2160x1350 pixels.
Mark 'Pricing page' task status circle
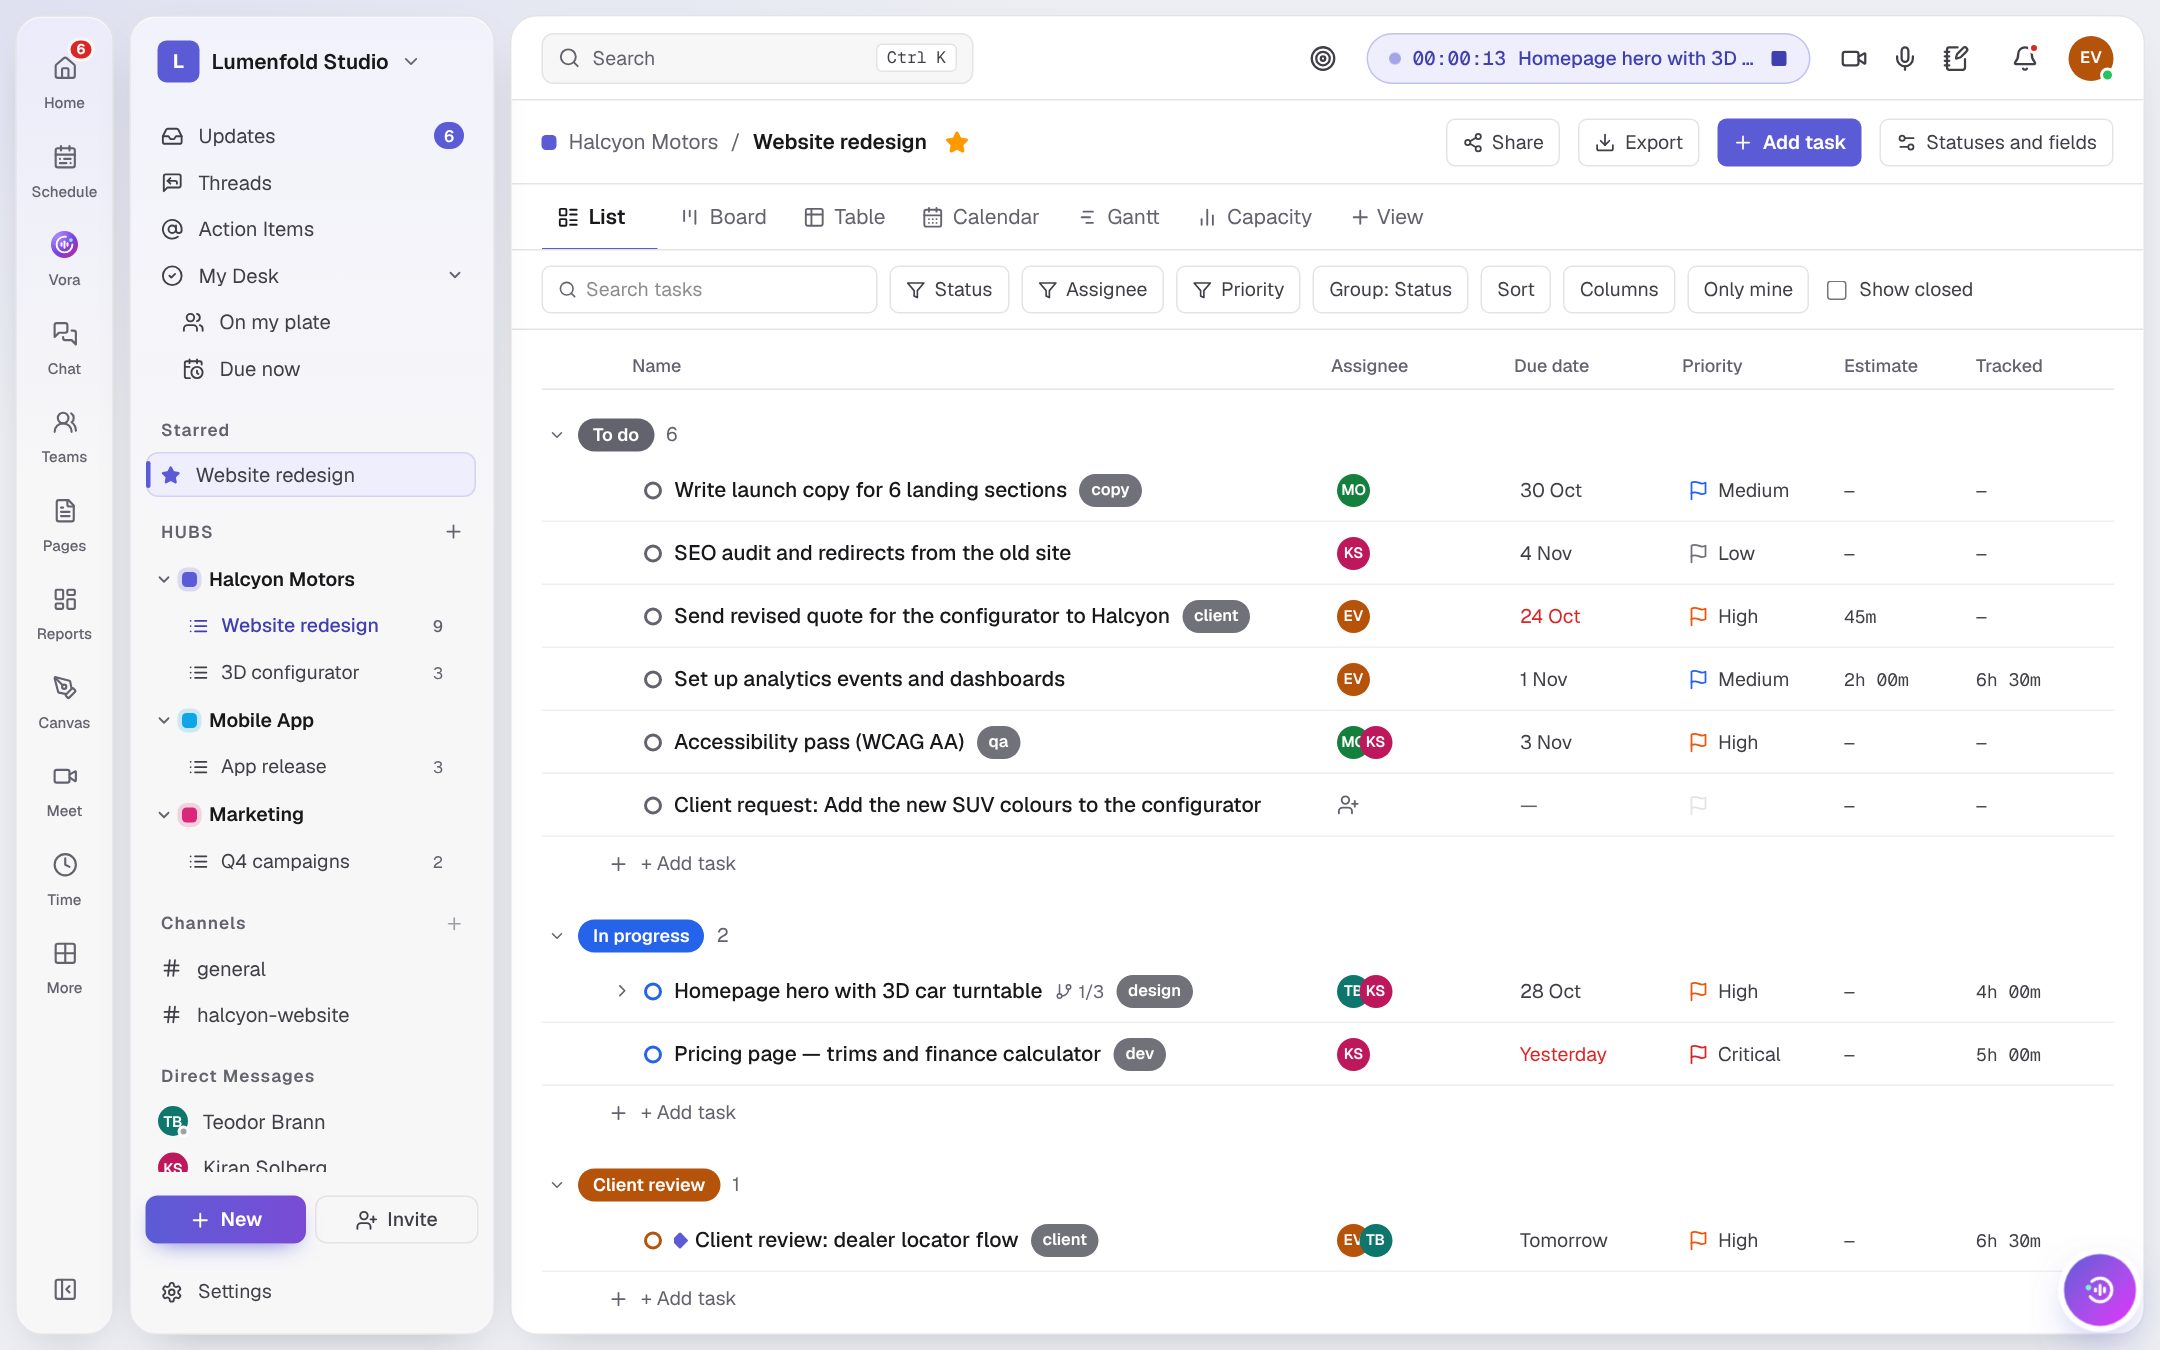[x=653, y=1054]
